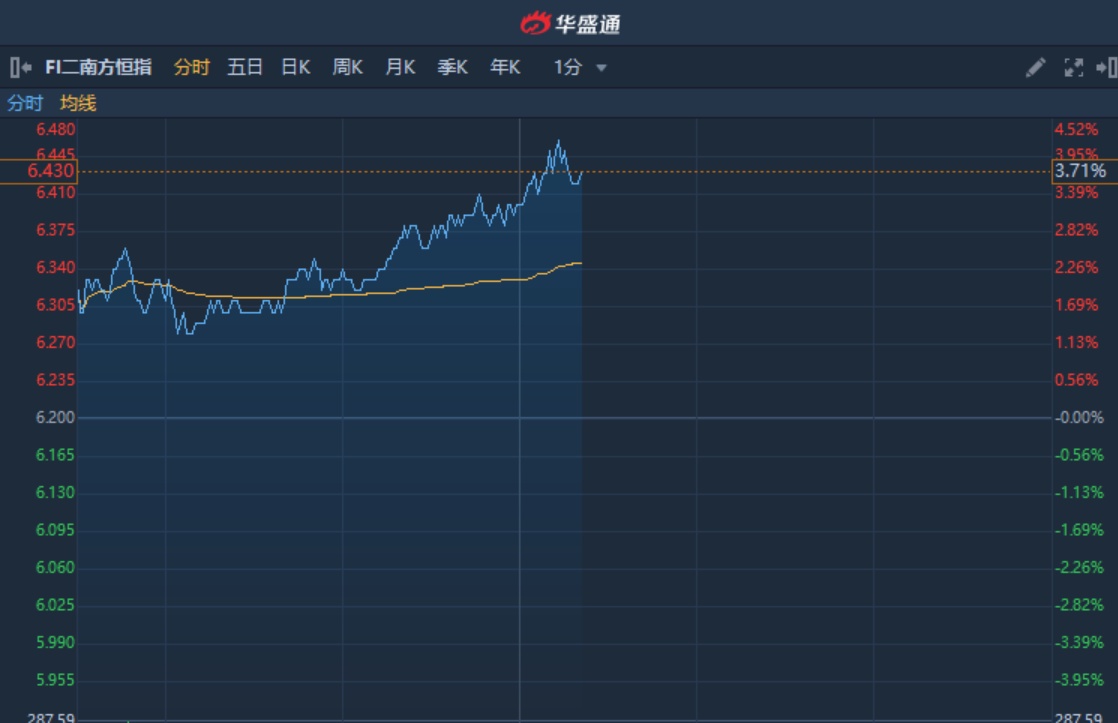Image resolution: width=1118 pixels, height=723 pixels.
Task: Select the pencil drawing tool
Action: pyautogui.click(x=1035, y=67)
